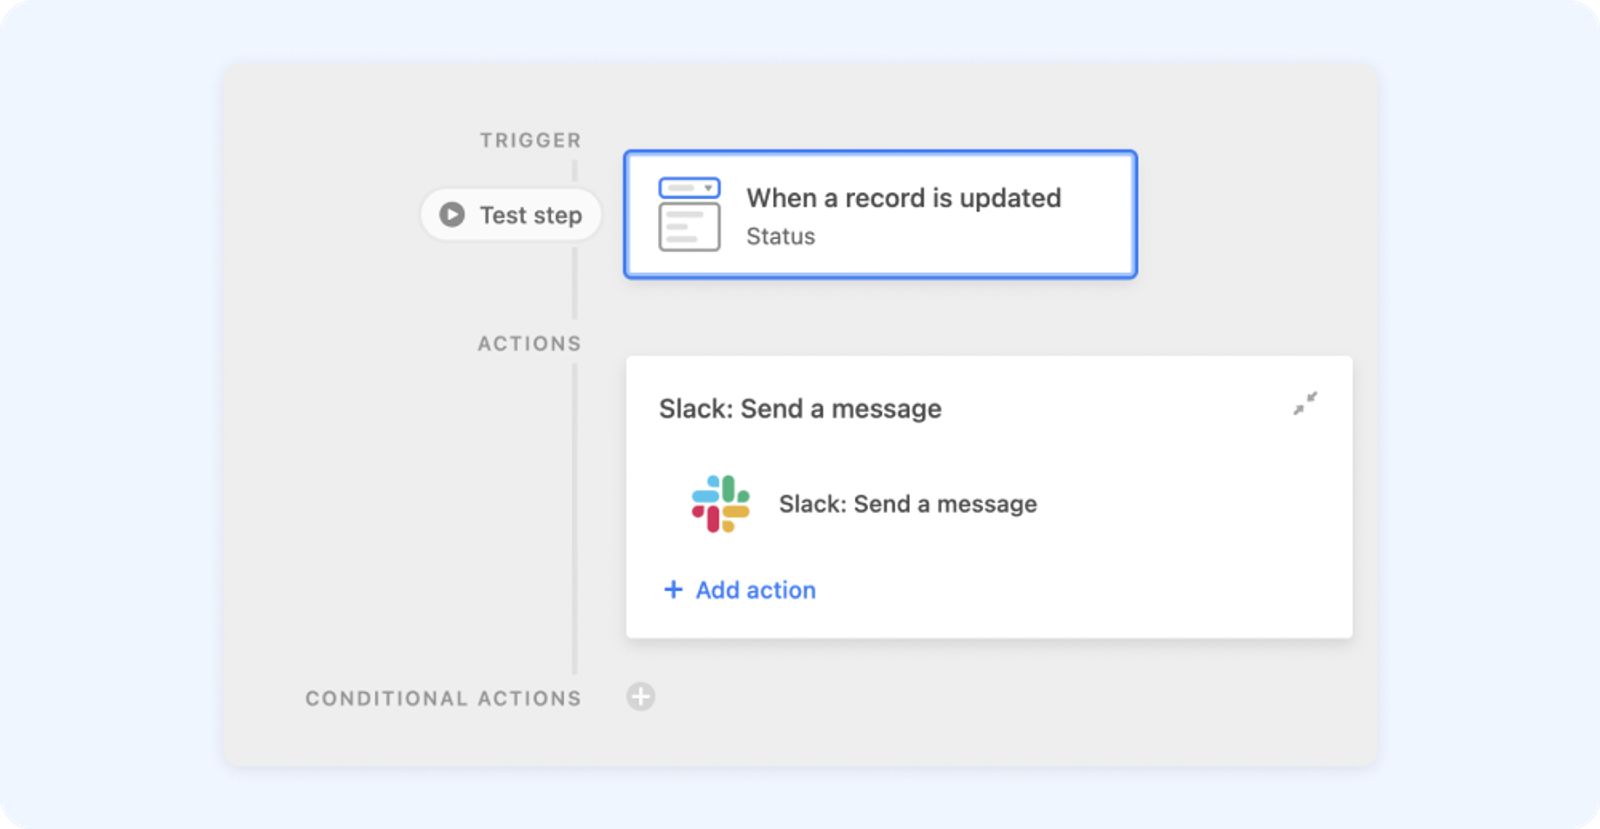Click the Slack logo icon
This screenshot has width=1600, height=829.
720,504
